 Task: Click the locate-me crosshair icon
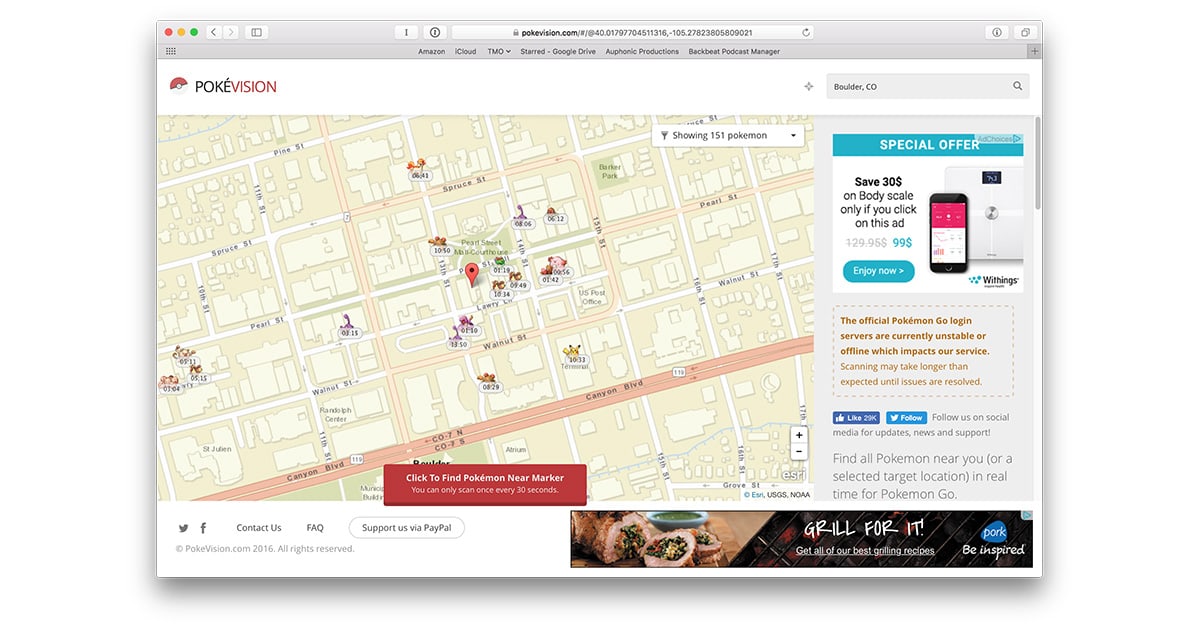[809, 87]
